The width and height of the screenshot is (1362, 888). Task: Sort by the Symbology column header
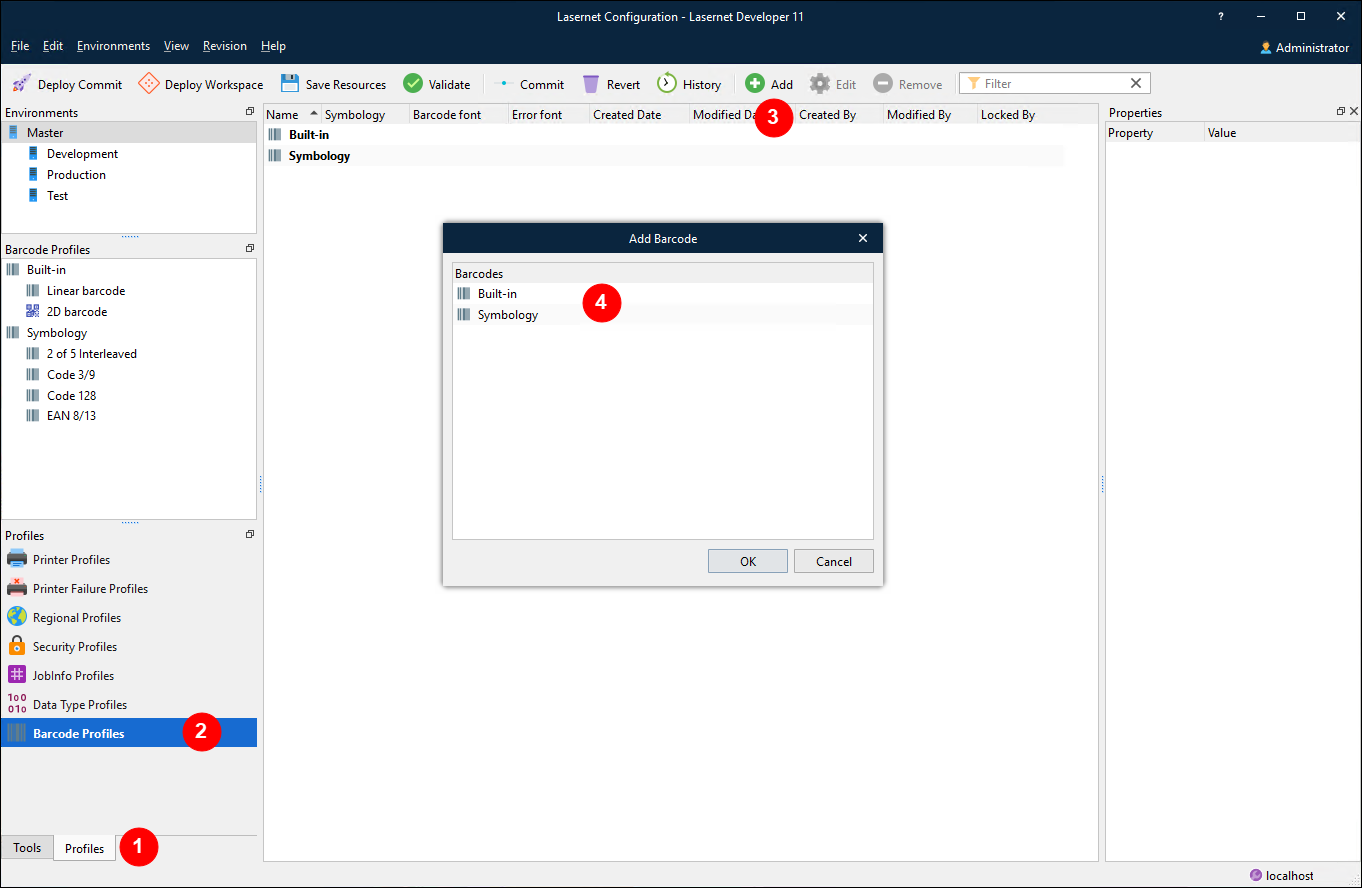[x=365, y=114]
